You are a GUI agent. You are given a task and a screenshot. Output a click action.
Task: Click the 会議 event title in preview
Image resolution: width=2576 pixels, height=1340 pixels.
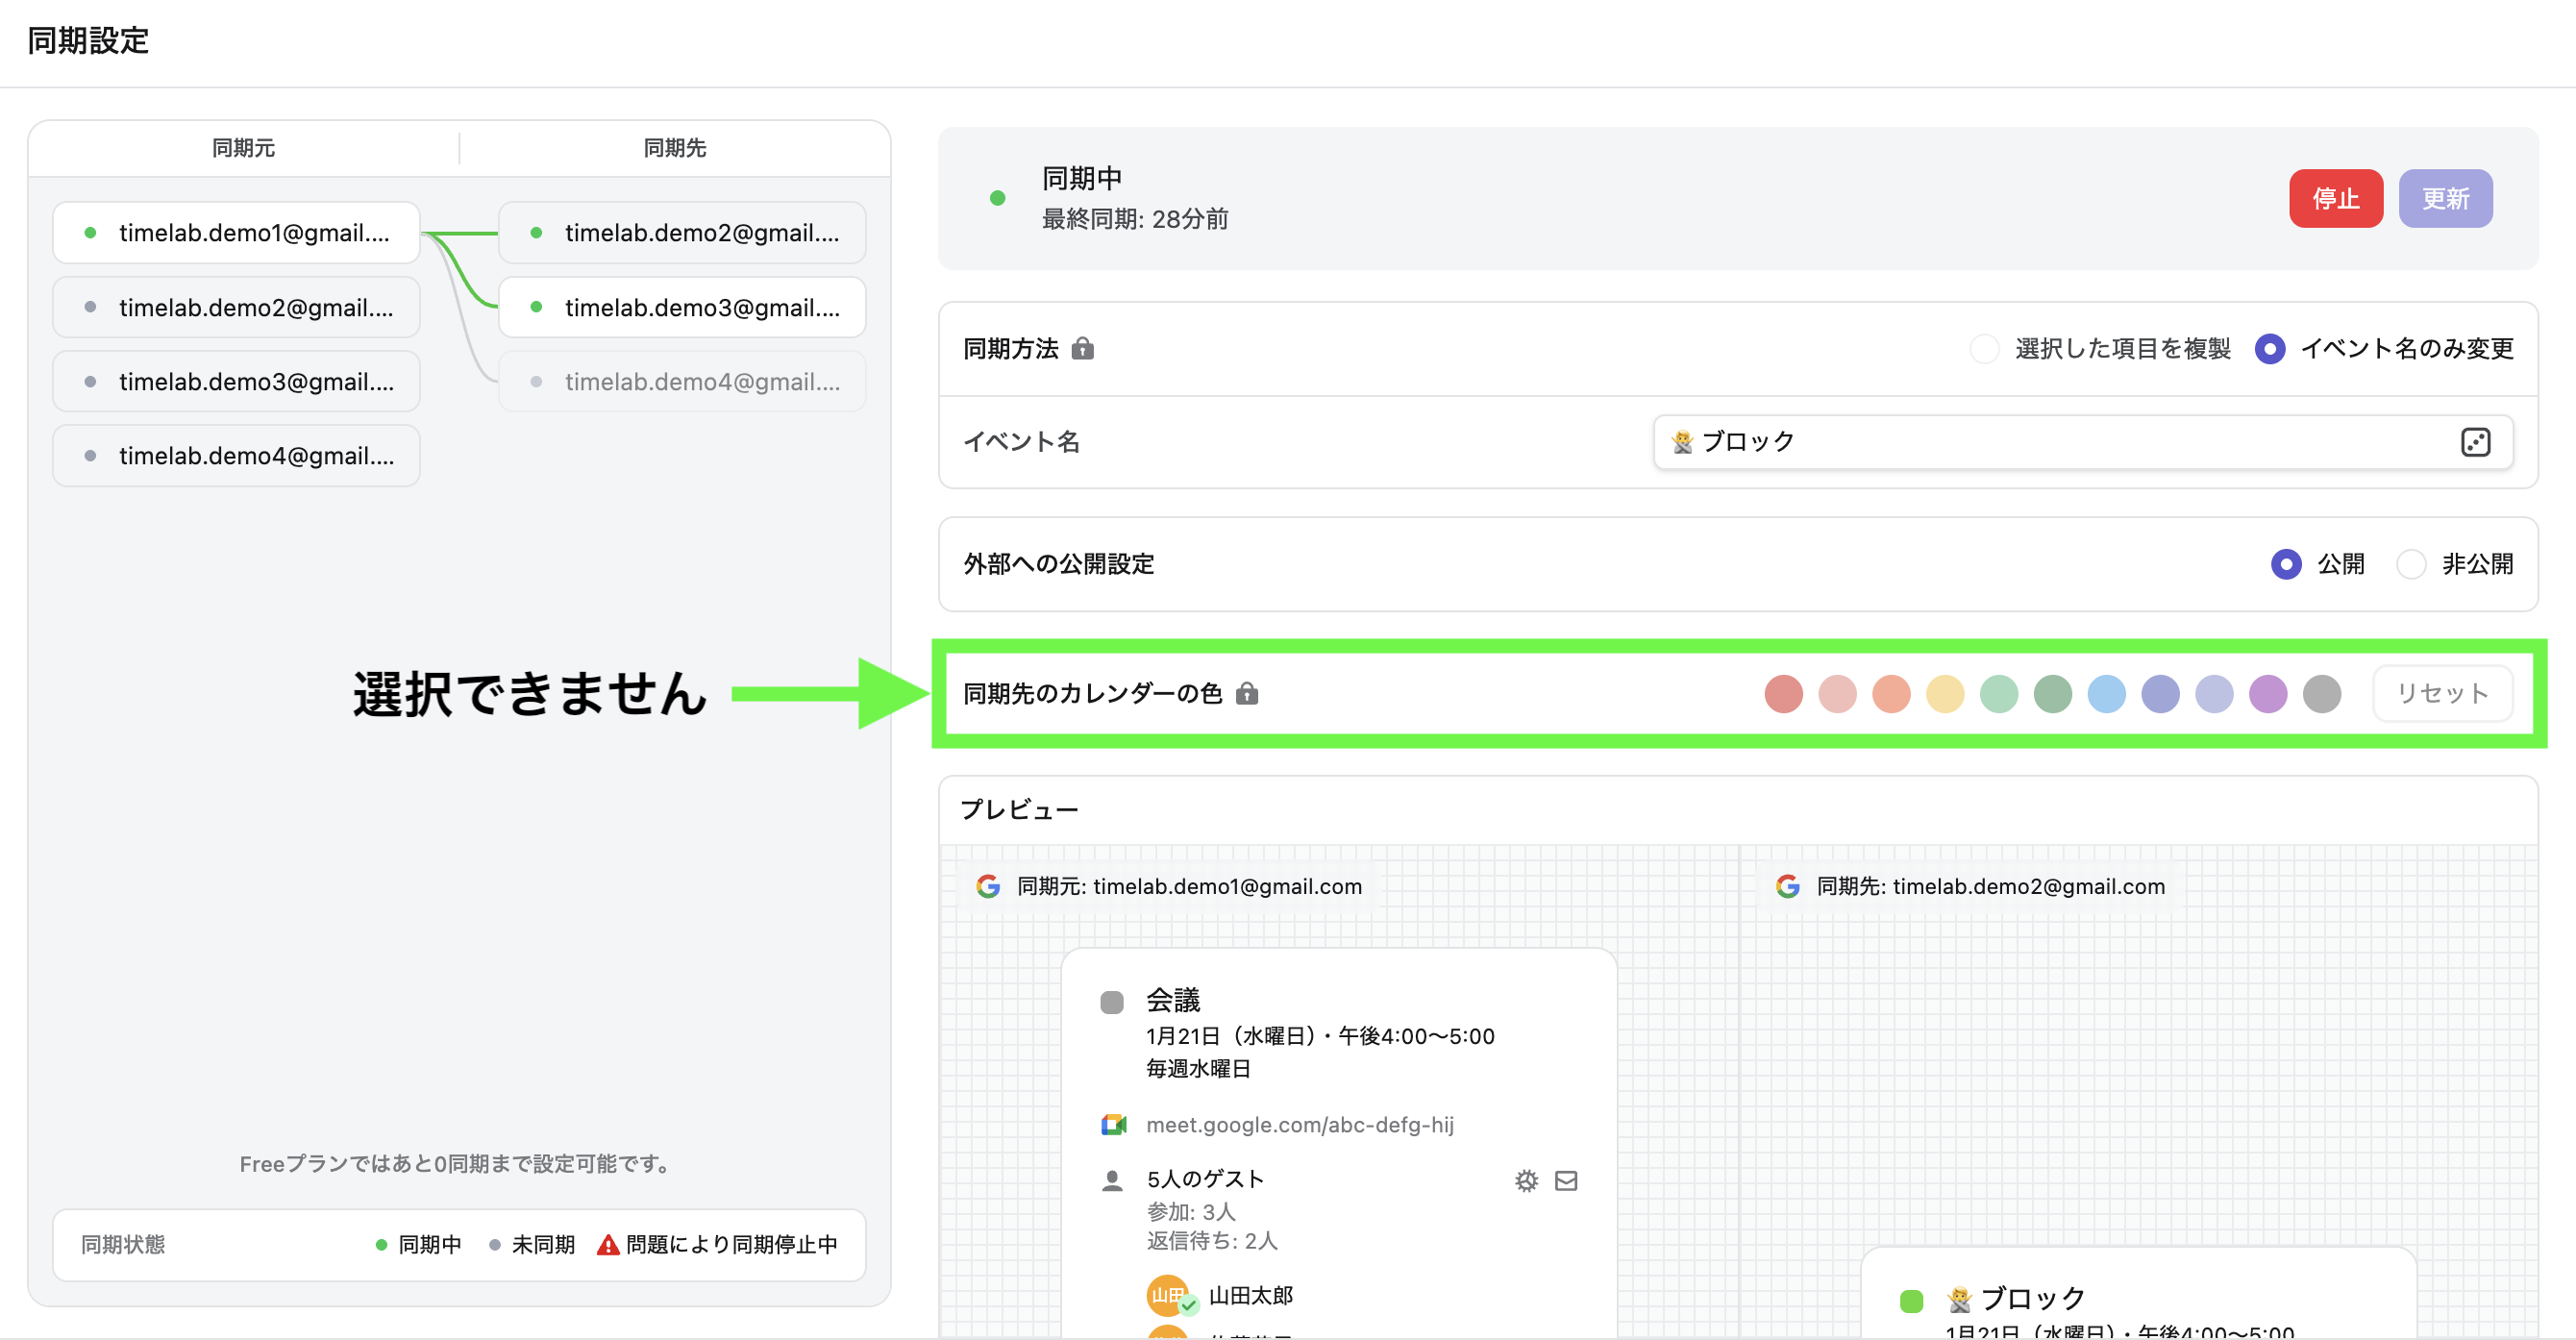[1173, 1000]
